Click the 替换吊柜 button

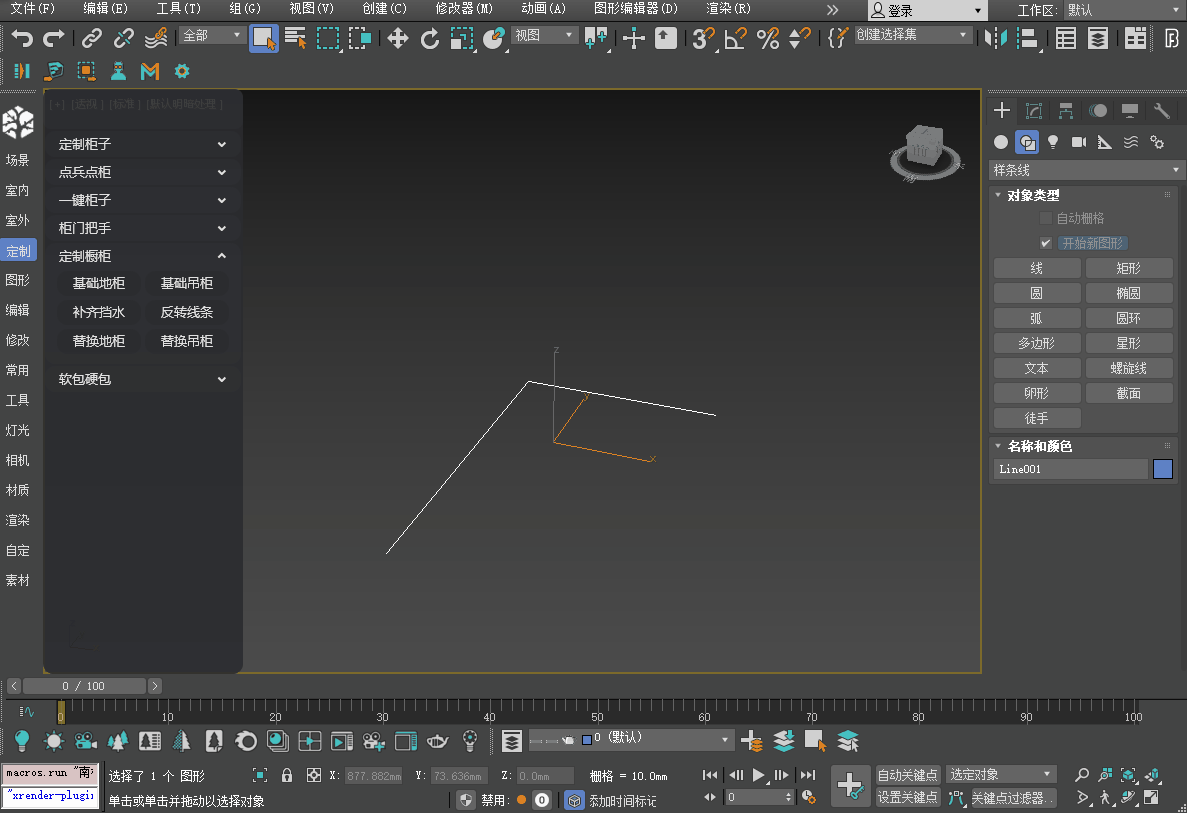(x=187, y=341)
